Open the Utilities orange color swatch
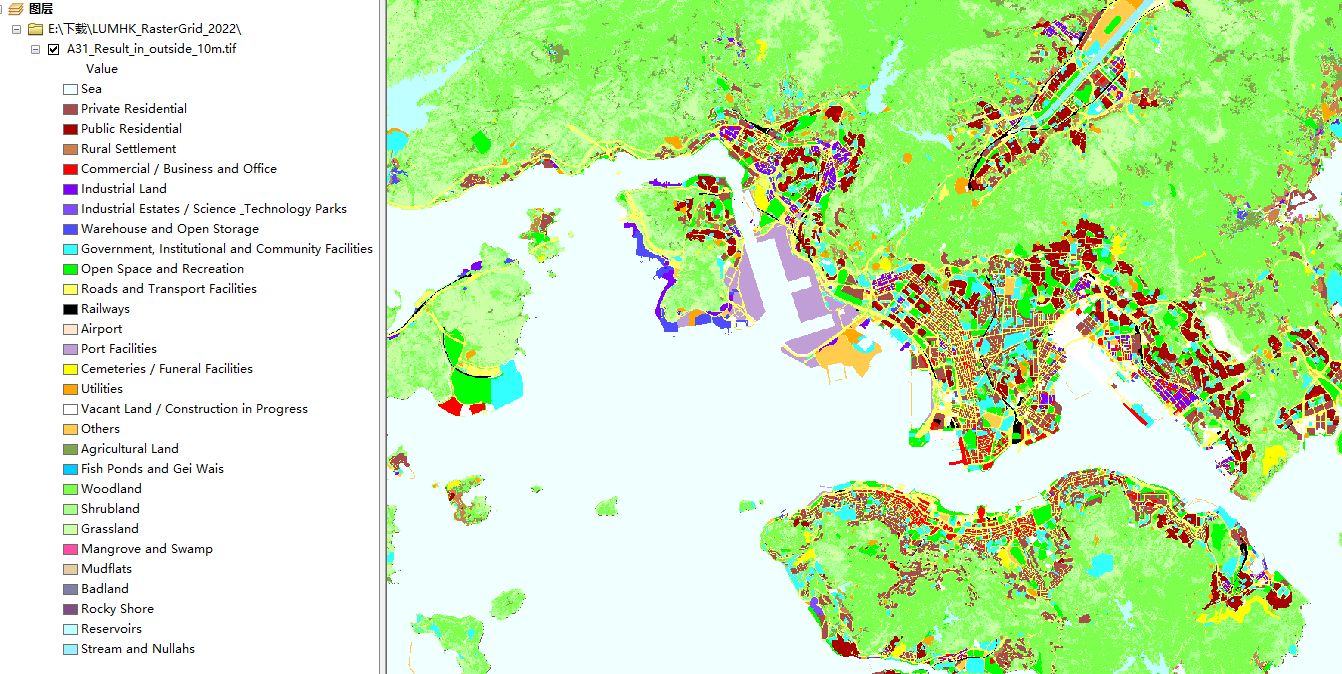The image size is (1342, 674). (70, 389)
